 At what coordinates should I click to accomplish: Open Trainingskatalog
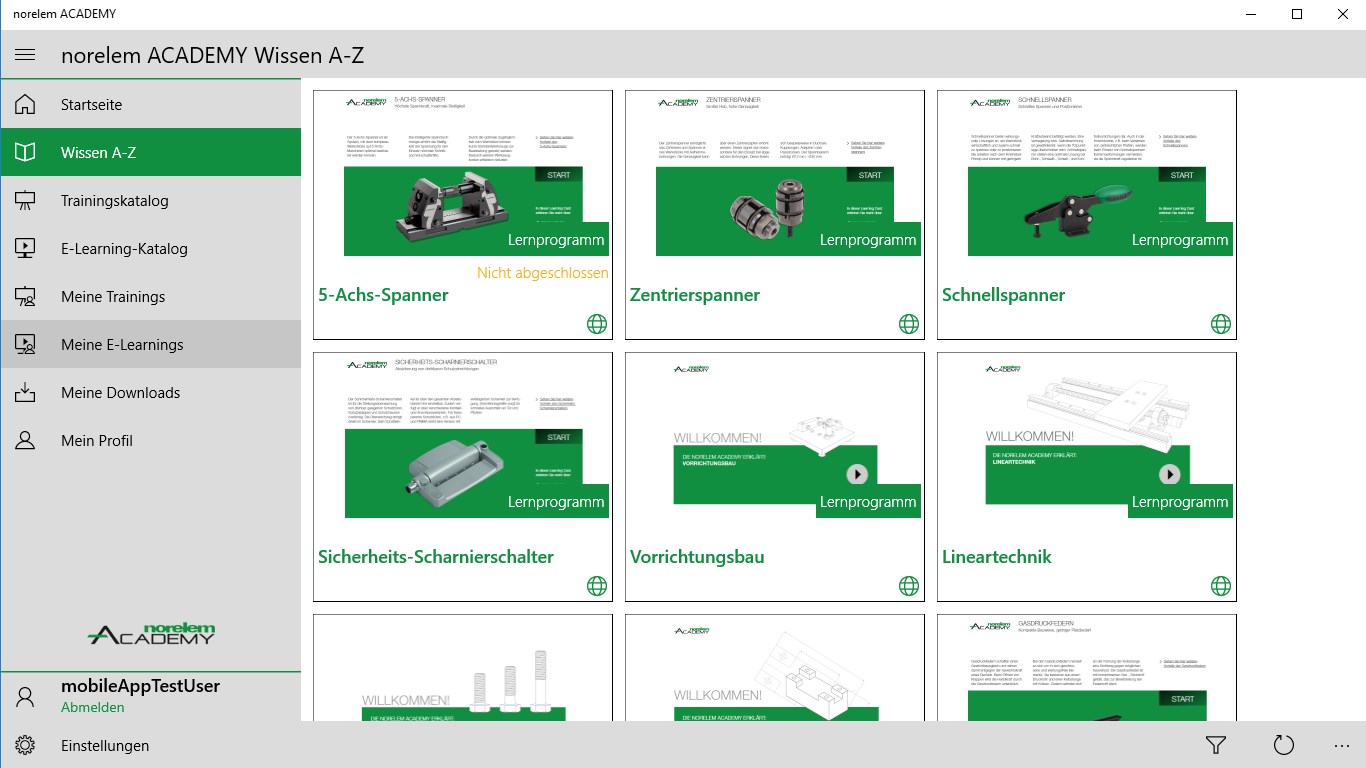tap(150, 200)
